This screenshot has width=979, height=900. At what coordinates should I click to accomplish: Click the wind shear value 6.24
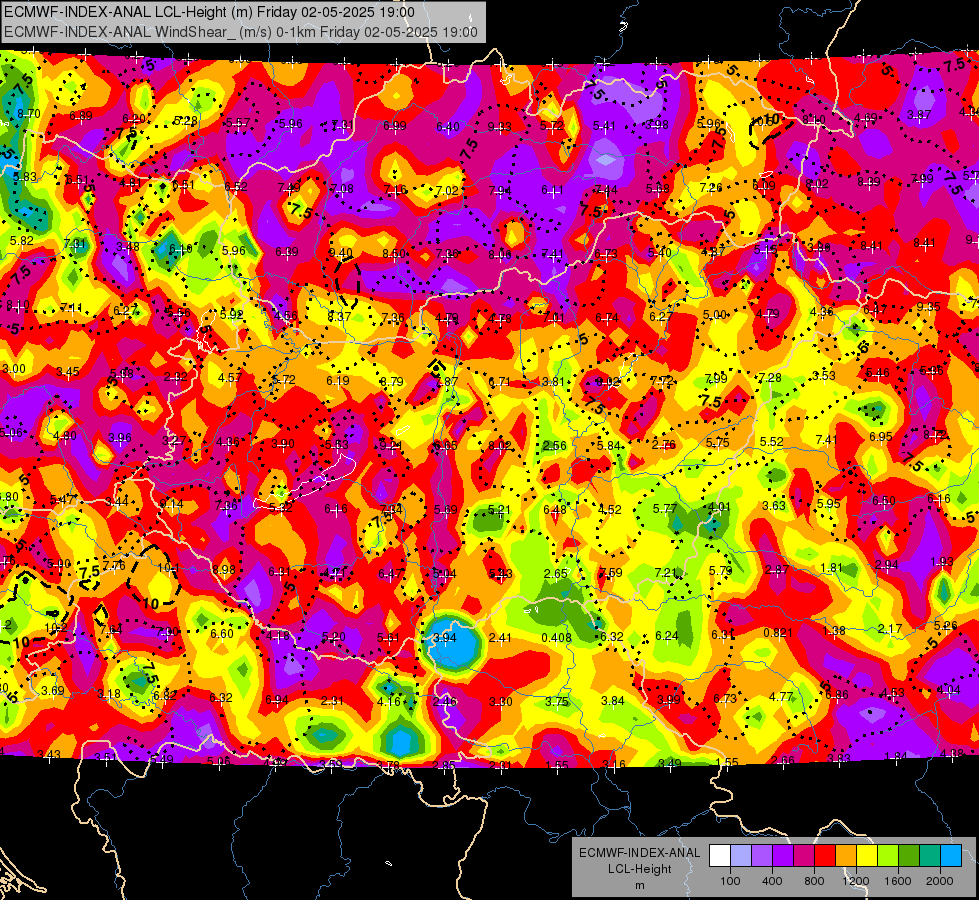pyautogui.click(x=667, y=636)
